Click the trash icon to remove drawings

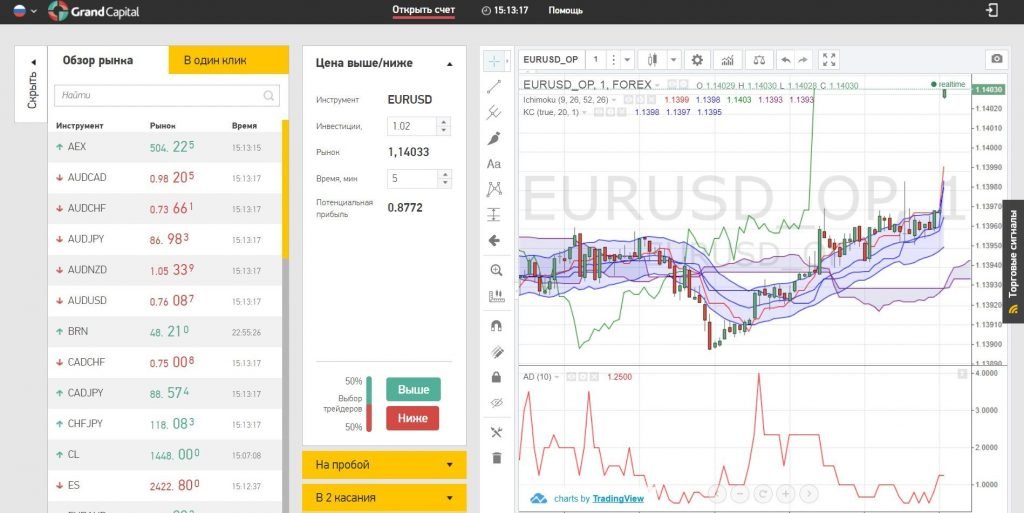pyautogui.click(x=494, y=458)
